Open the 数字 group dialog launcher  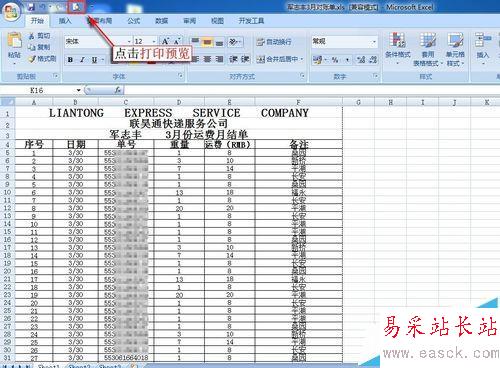pyautogui.click(x=375, y=76)
